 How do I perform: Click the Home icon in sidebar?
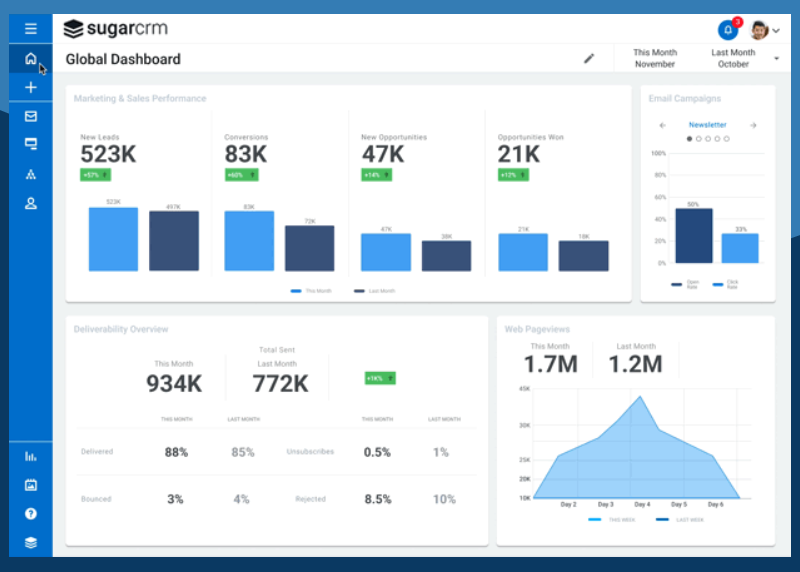31,59
